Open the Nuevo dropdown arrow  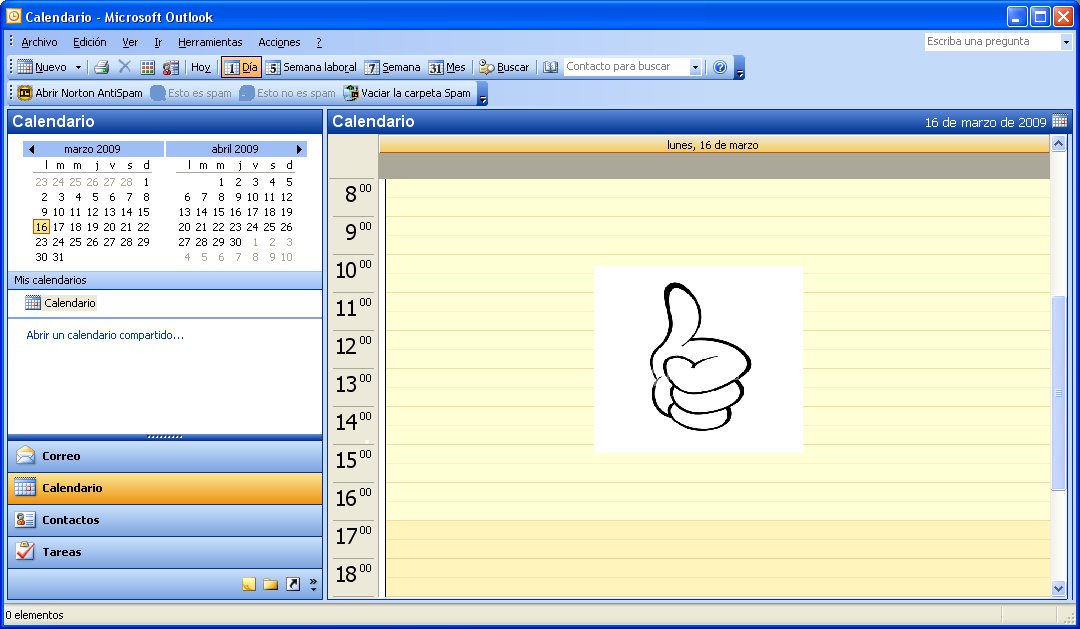[x=76, y=66]
